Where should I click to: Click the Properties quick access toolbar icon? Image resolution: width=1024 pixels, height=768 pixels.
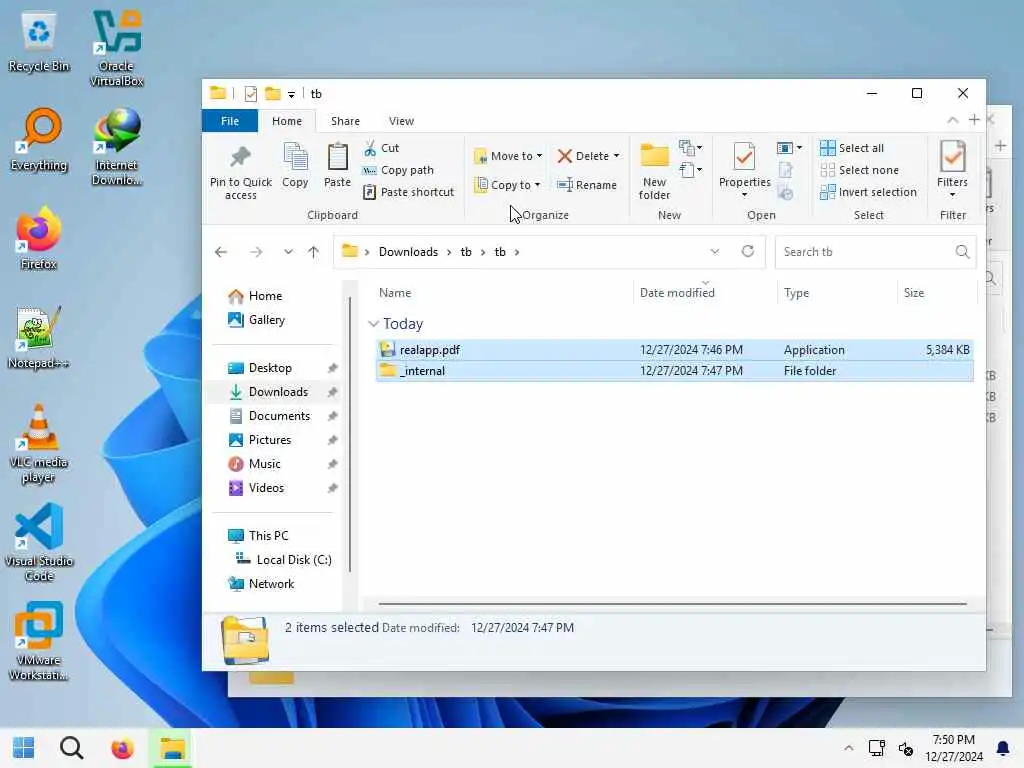[251, 94]
